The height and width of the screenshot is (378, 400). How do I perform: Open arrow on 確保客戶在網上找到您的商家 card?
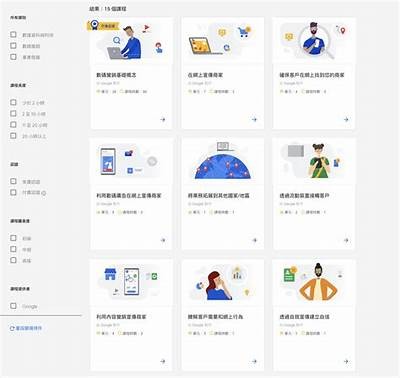point(346,119)
